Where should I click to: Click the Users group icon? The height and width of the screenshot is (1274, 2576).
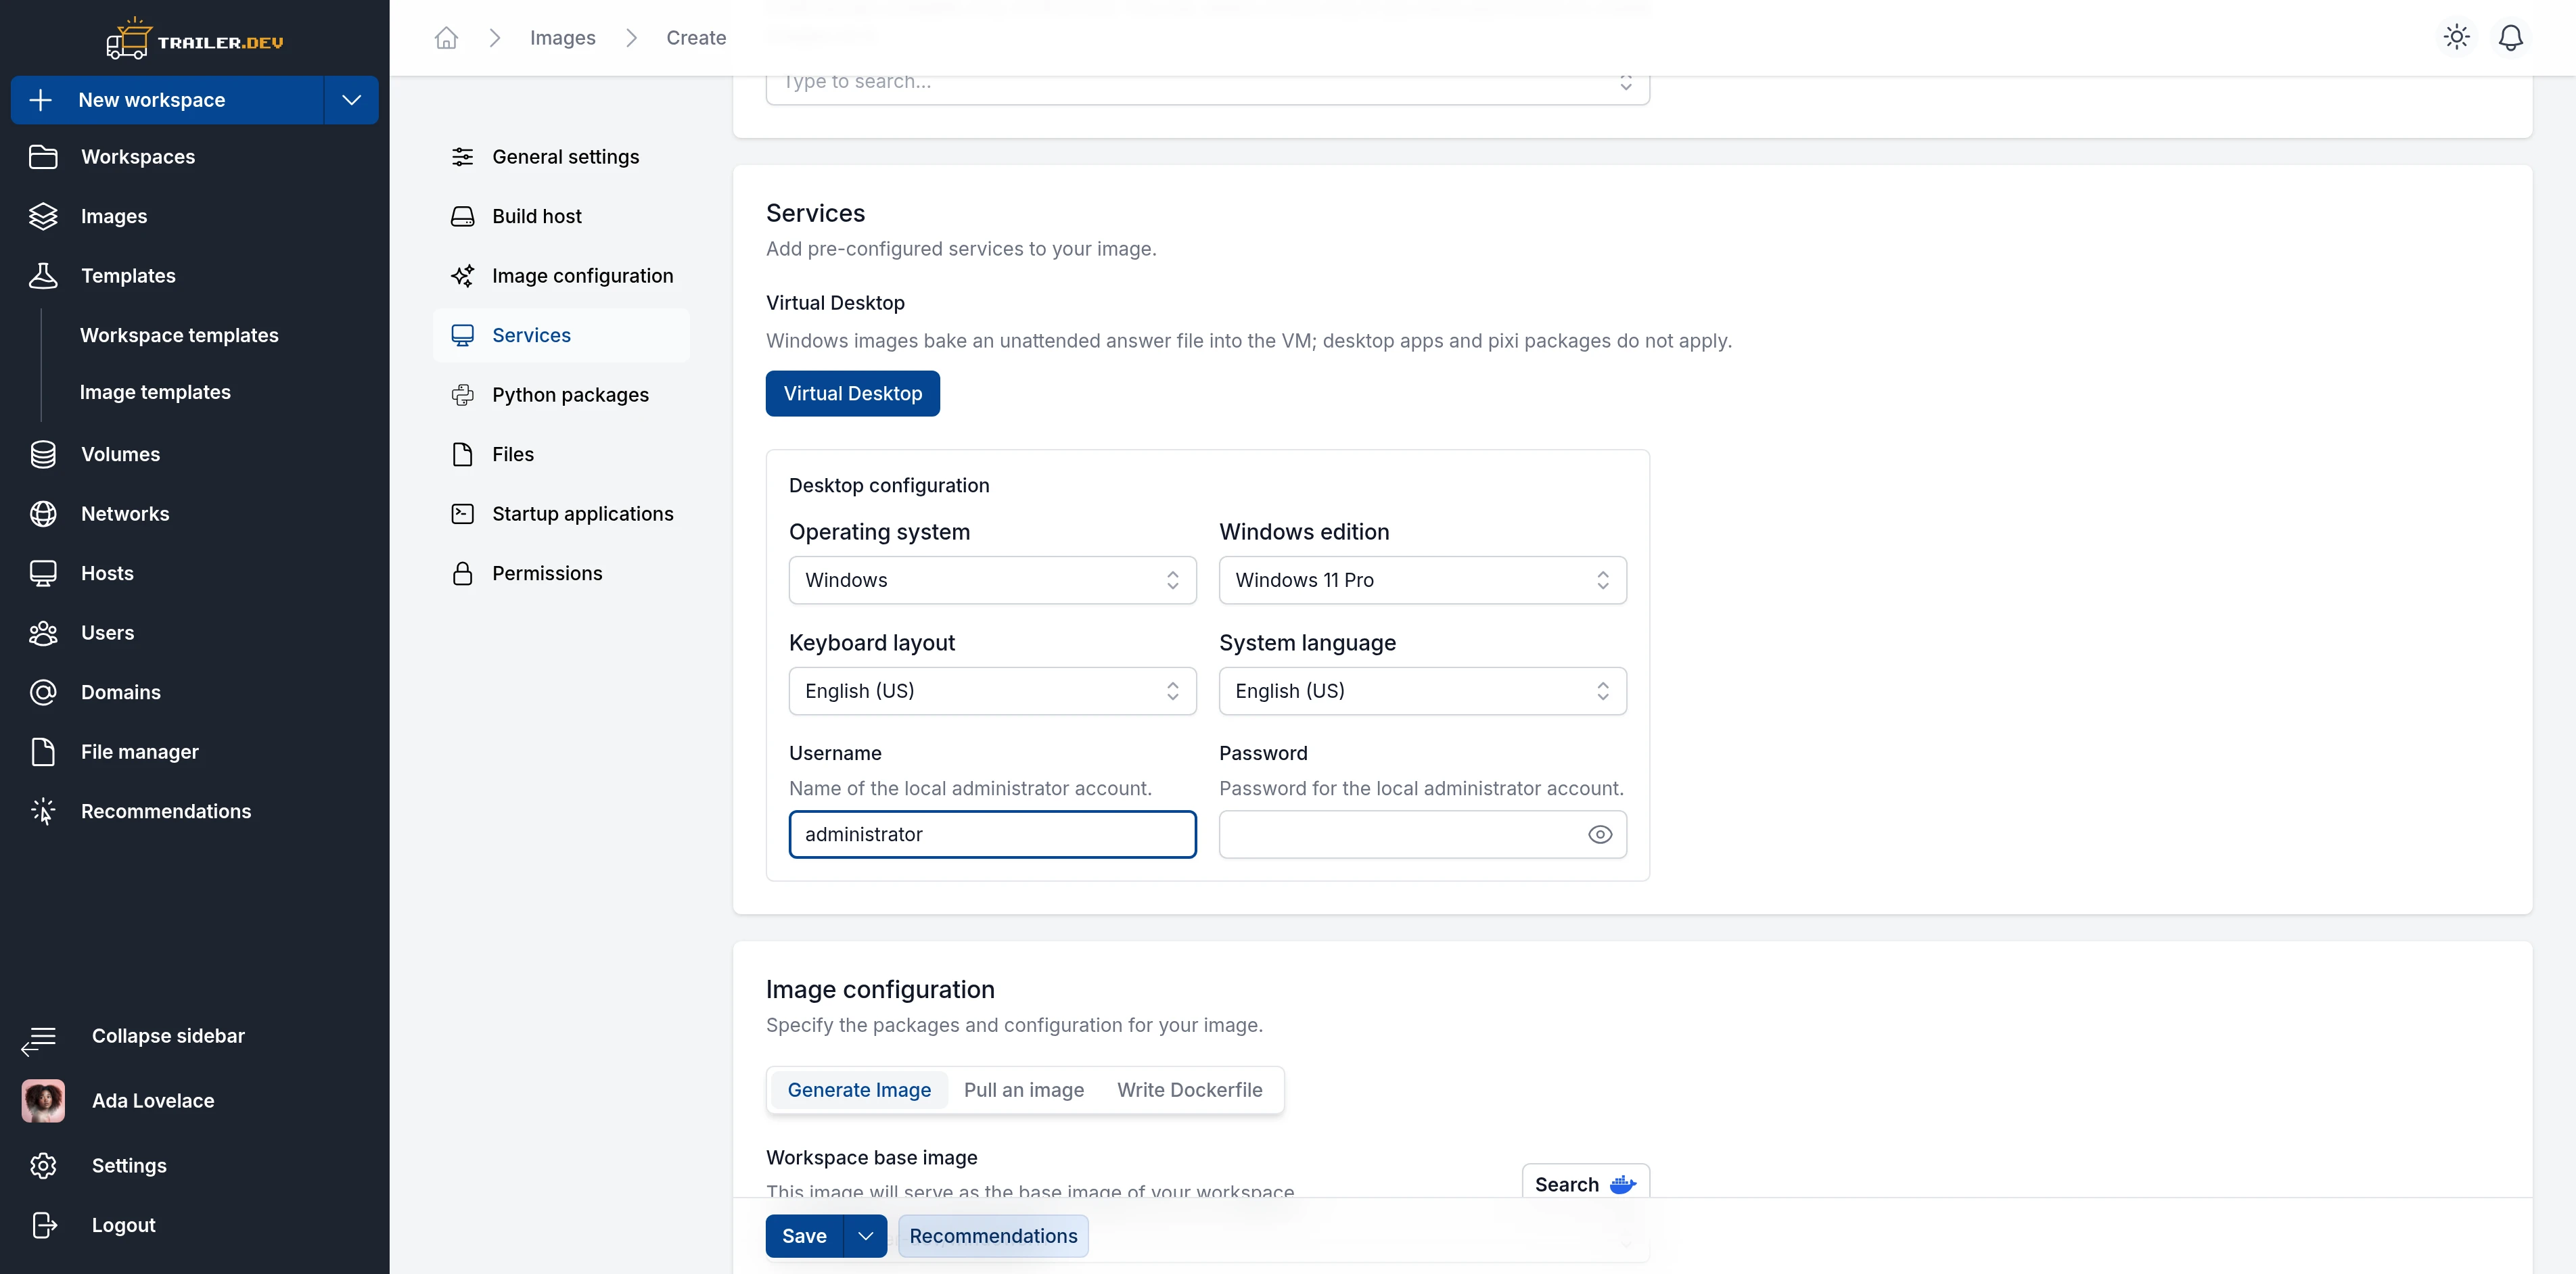43,633
